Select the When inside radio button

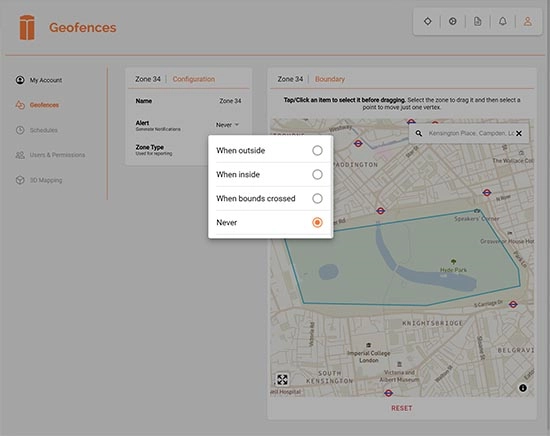pyautogui.click(x=317, y=174)
